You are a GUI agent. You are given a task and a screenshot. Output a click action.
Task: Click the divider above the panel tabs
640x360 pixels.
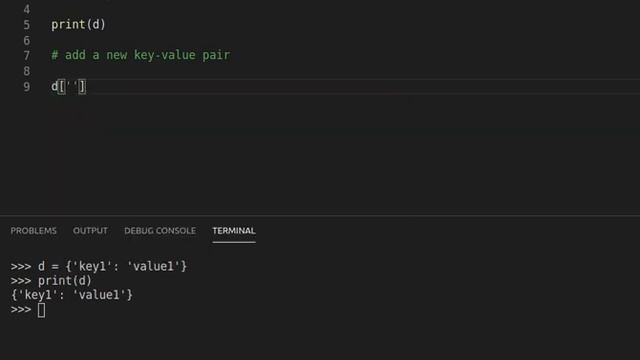click(320, 215)
